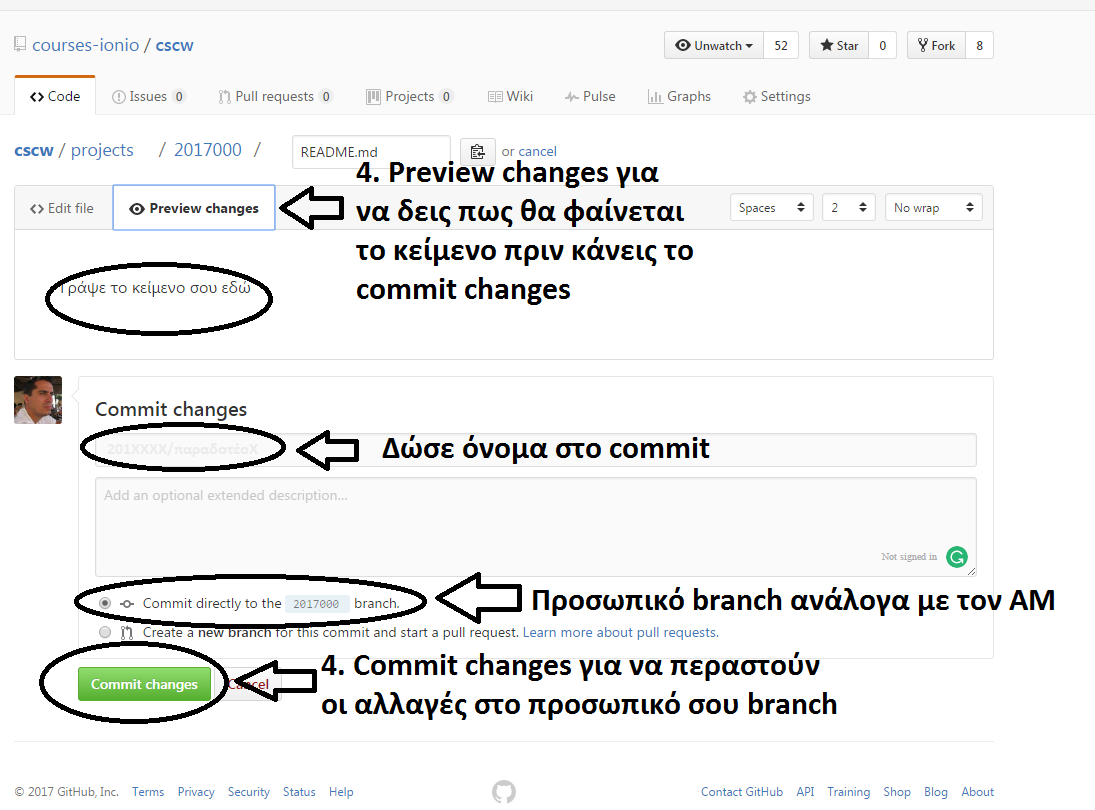Viewport: 1095px width, 810px height.
Task: Open the Projects tab
Action: pyautogui.click(x=410, y=96)
